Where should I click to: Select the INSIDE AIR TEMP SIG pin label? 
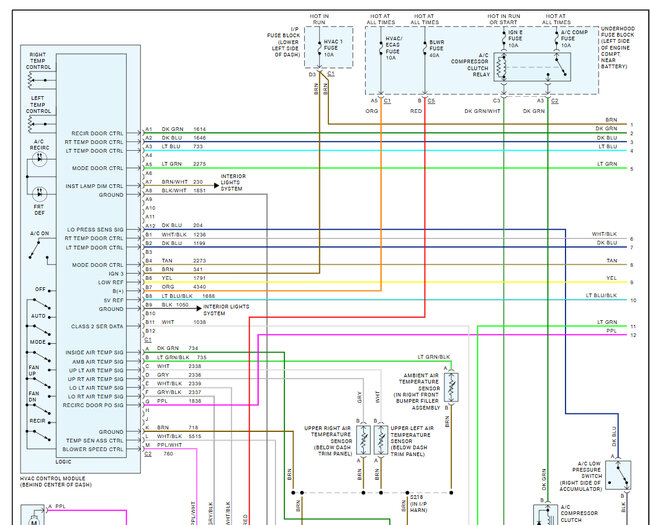pos(95,352)
